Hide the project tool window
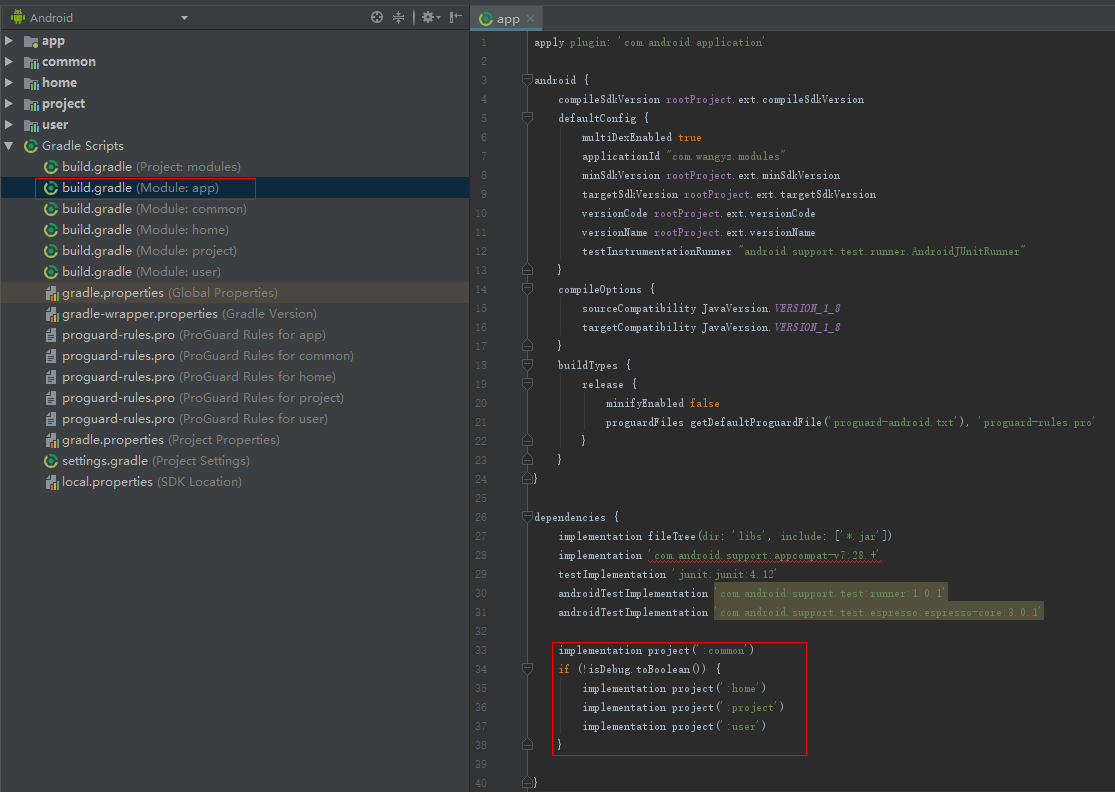Viewport: 1115px width, 792px height. point(456,17)
